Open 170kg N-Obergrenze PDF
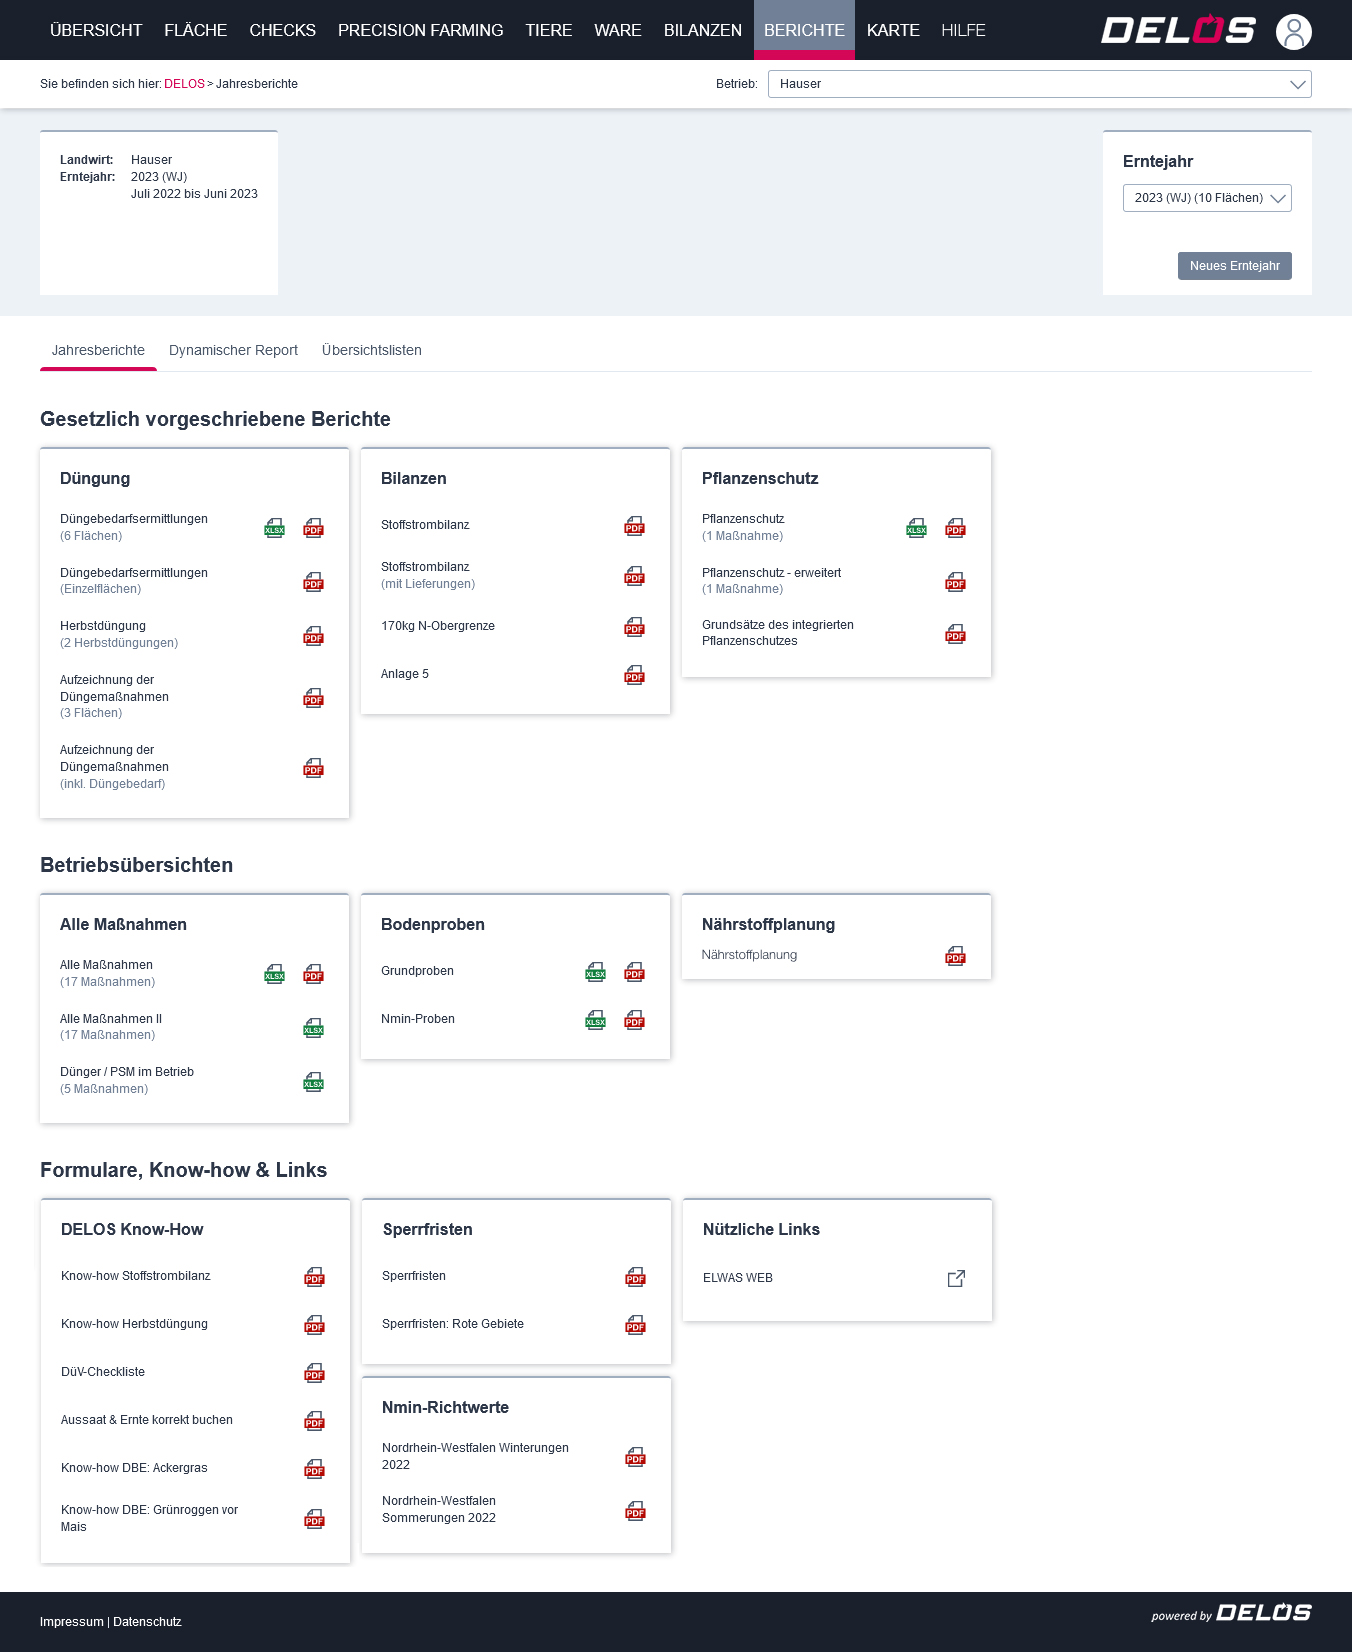The image size is (1352, 1652). coord(635,627)
